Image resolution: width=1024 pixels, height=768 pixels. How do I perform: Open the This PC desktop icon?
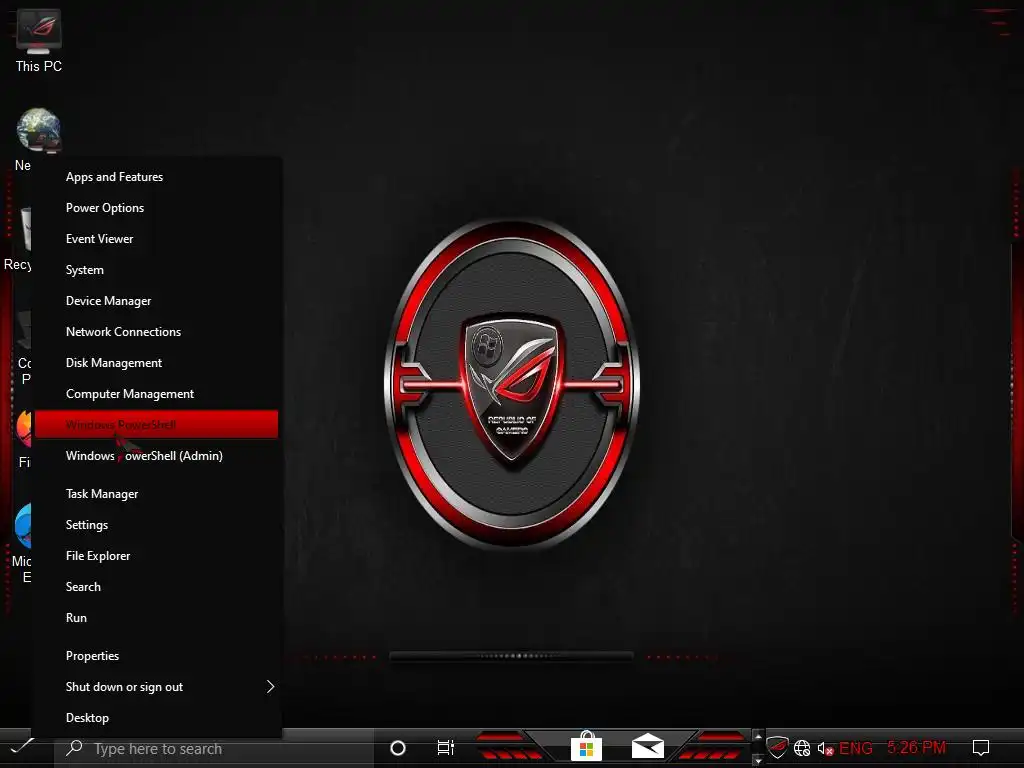point(39,40)
